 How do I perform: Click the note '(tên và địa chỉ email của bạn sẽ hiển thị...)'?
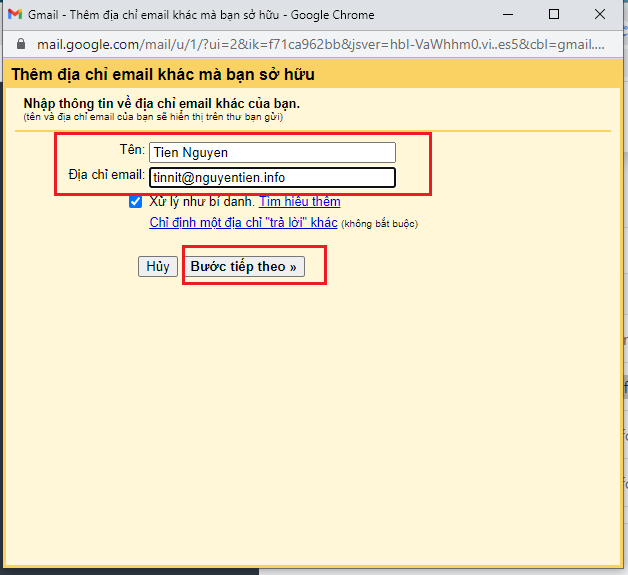coord(153,117)
